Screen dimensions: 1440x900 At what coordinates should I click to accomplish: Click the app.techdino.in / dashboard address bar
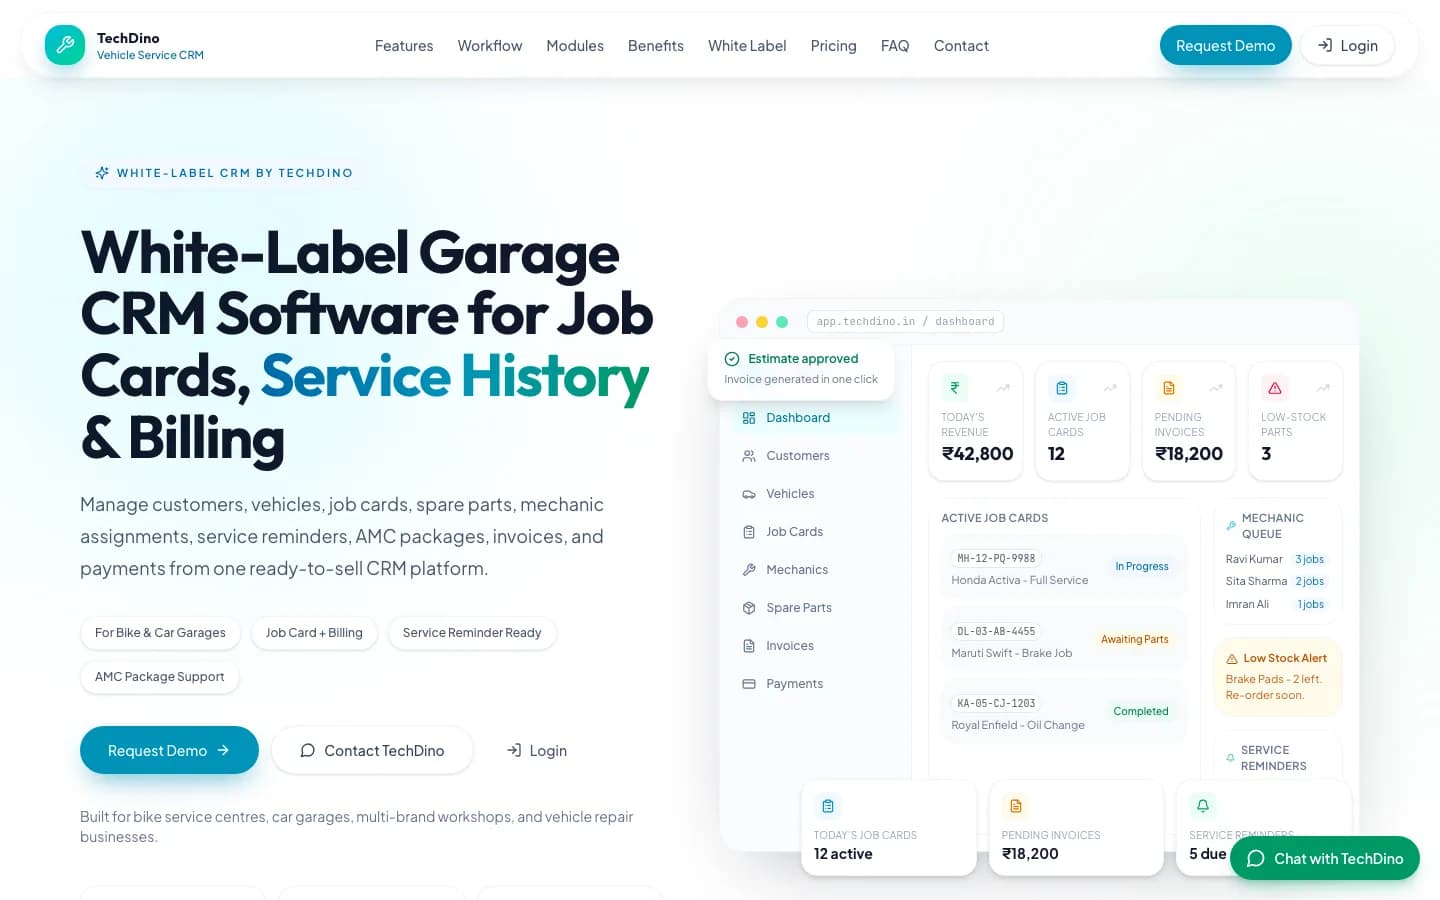pyautogui.click(x=905, y=322)
